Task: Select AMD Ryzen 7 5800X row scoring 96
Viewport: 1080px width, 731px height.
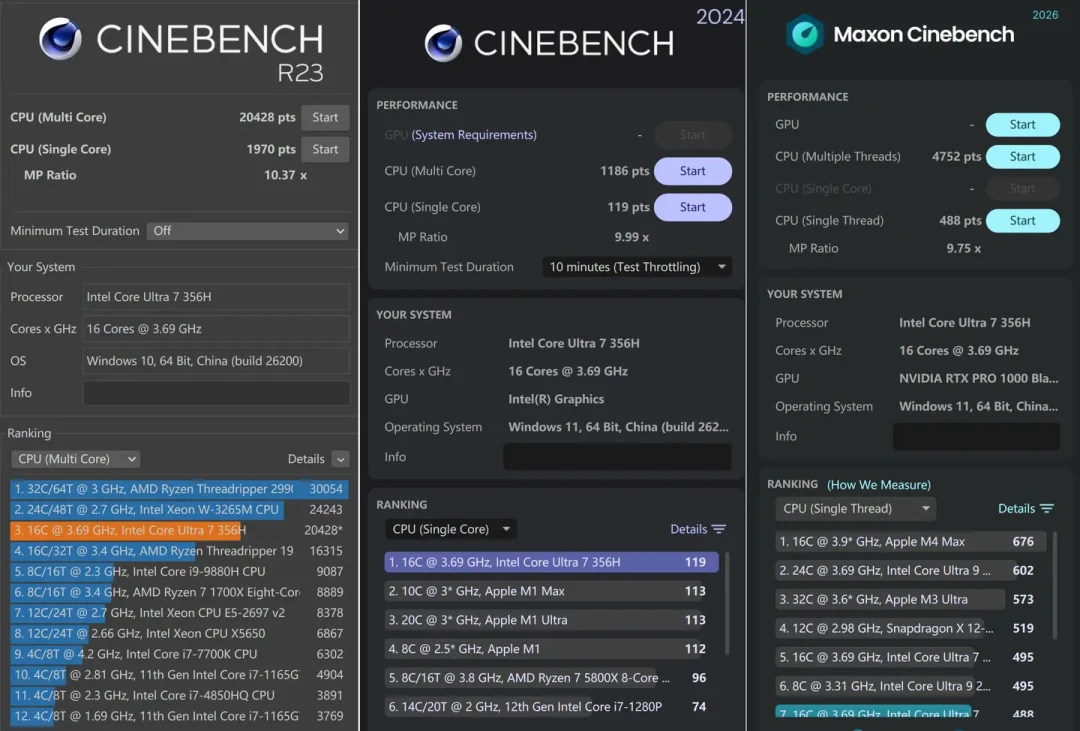Action: (x=551, y=678)
